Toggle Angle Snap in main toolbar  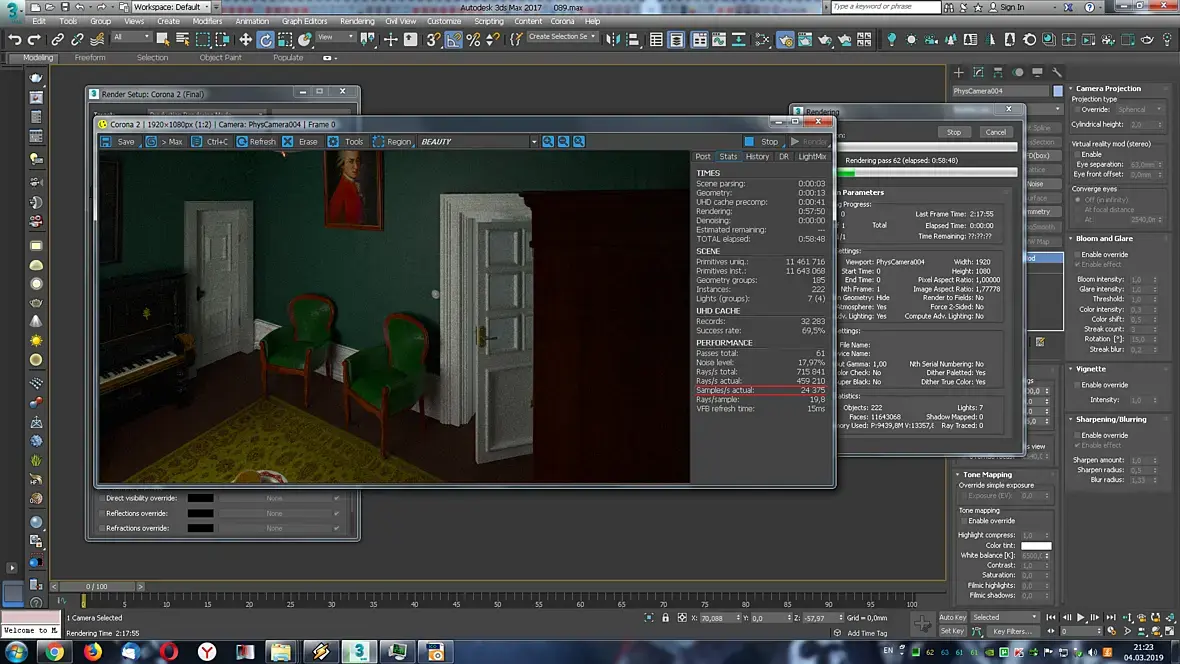point(454,40)
